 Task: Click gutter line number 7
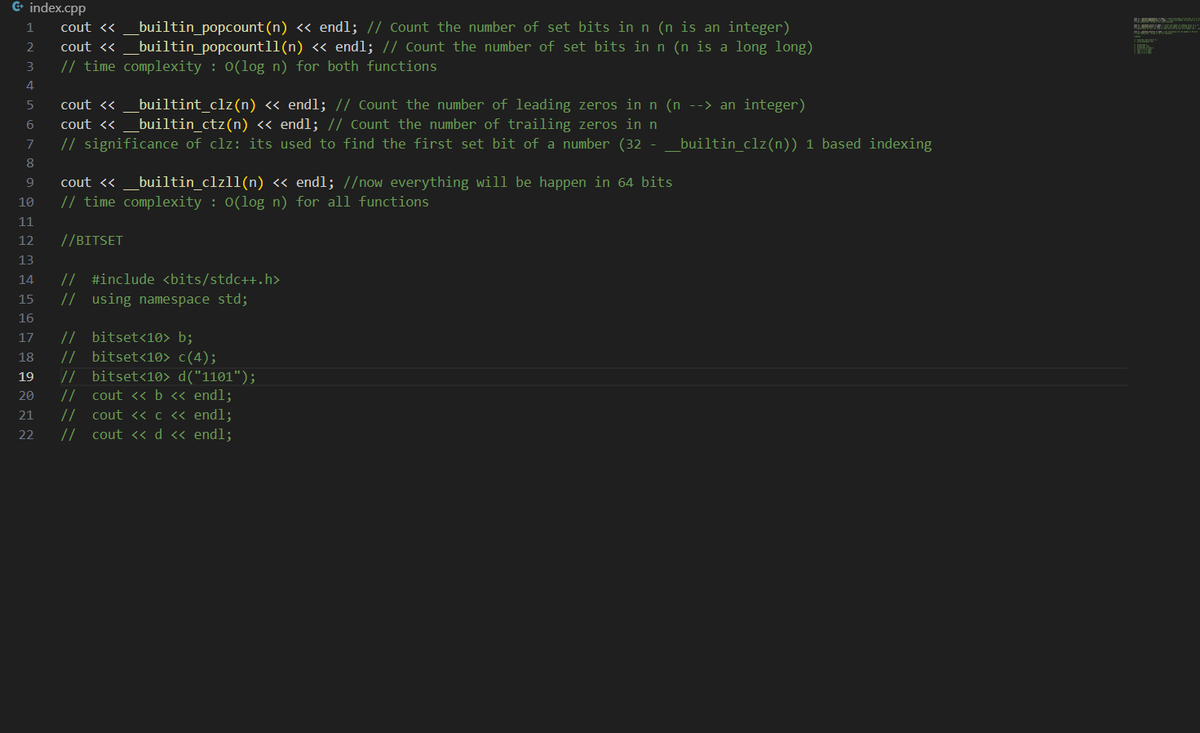pyautogui.click(x=31, y=144)
